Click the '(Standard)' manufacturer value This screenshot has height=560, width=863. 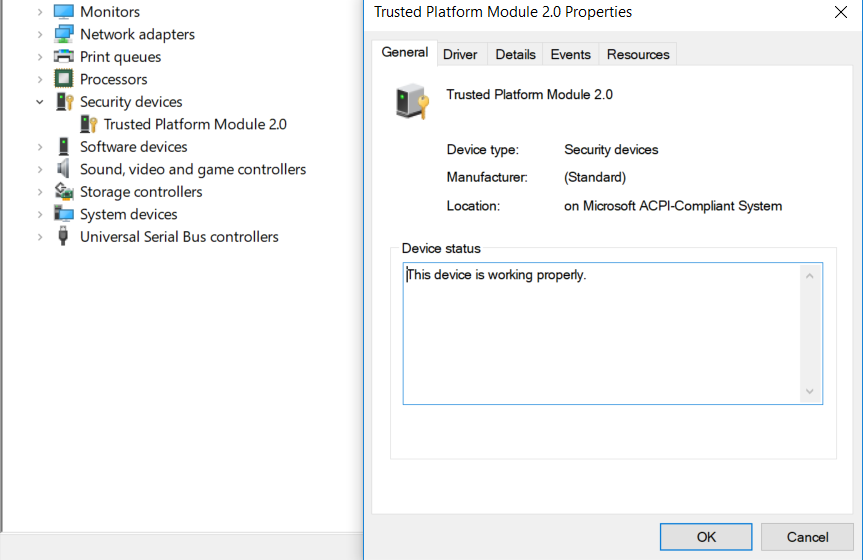pyautogui.click(x=595, y=177)
